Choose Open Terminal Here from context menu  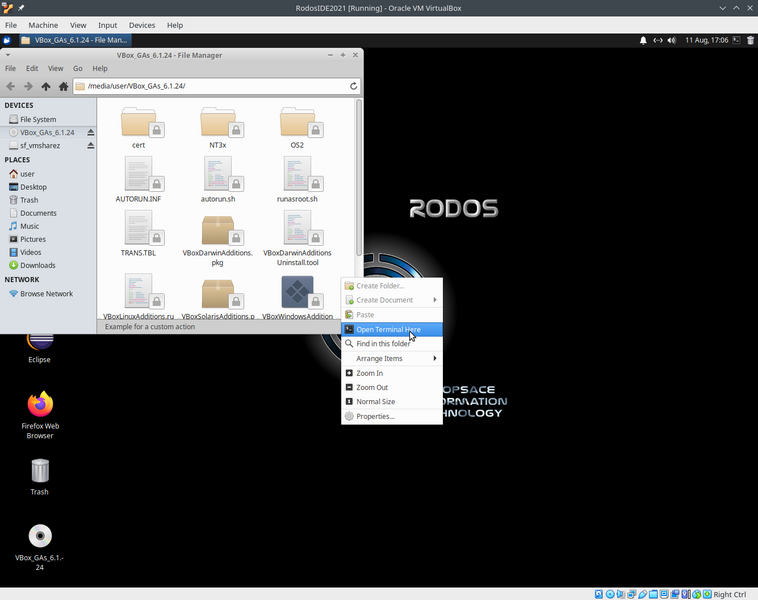coord(388,329)
